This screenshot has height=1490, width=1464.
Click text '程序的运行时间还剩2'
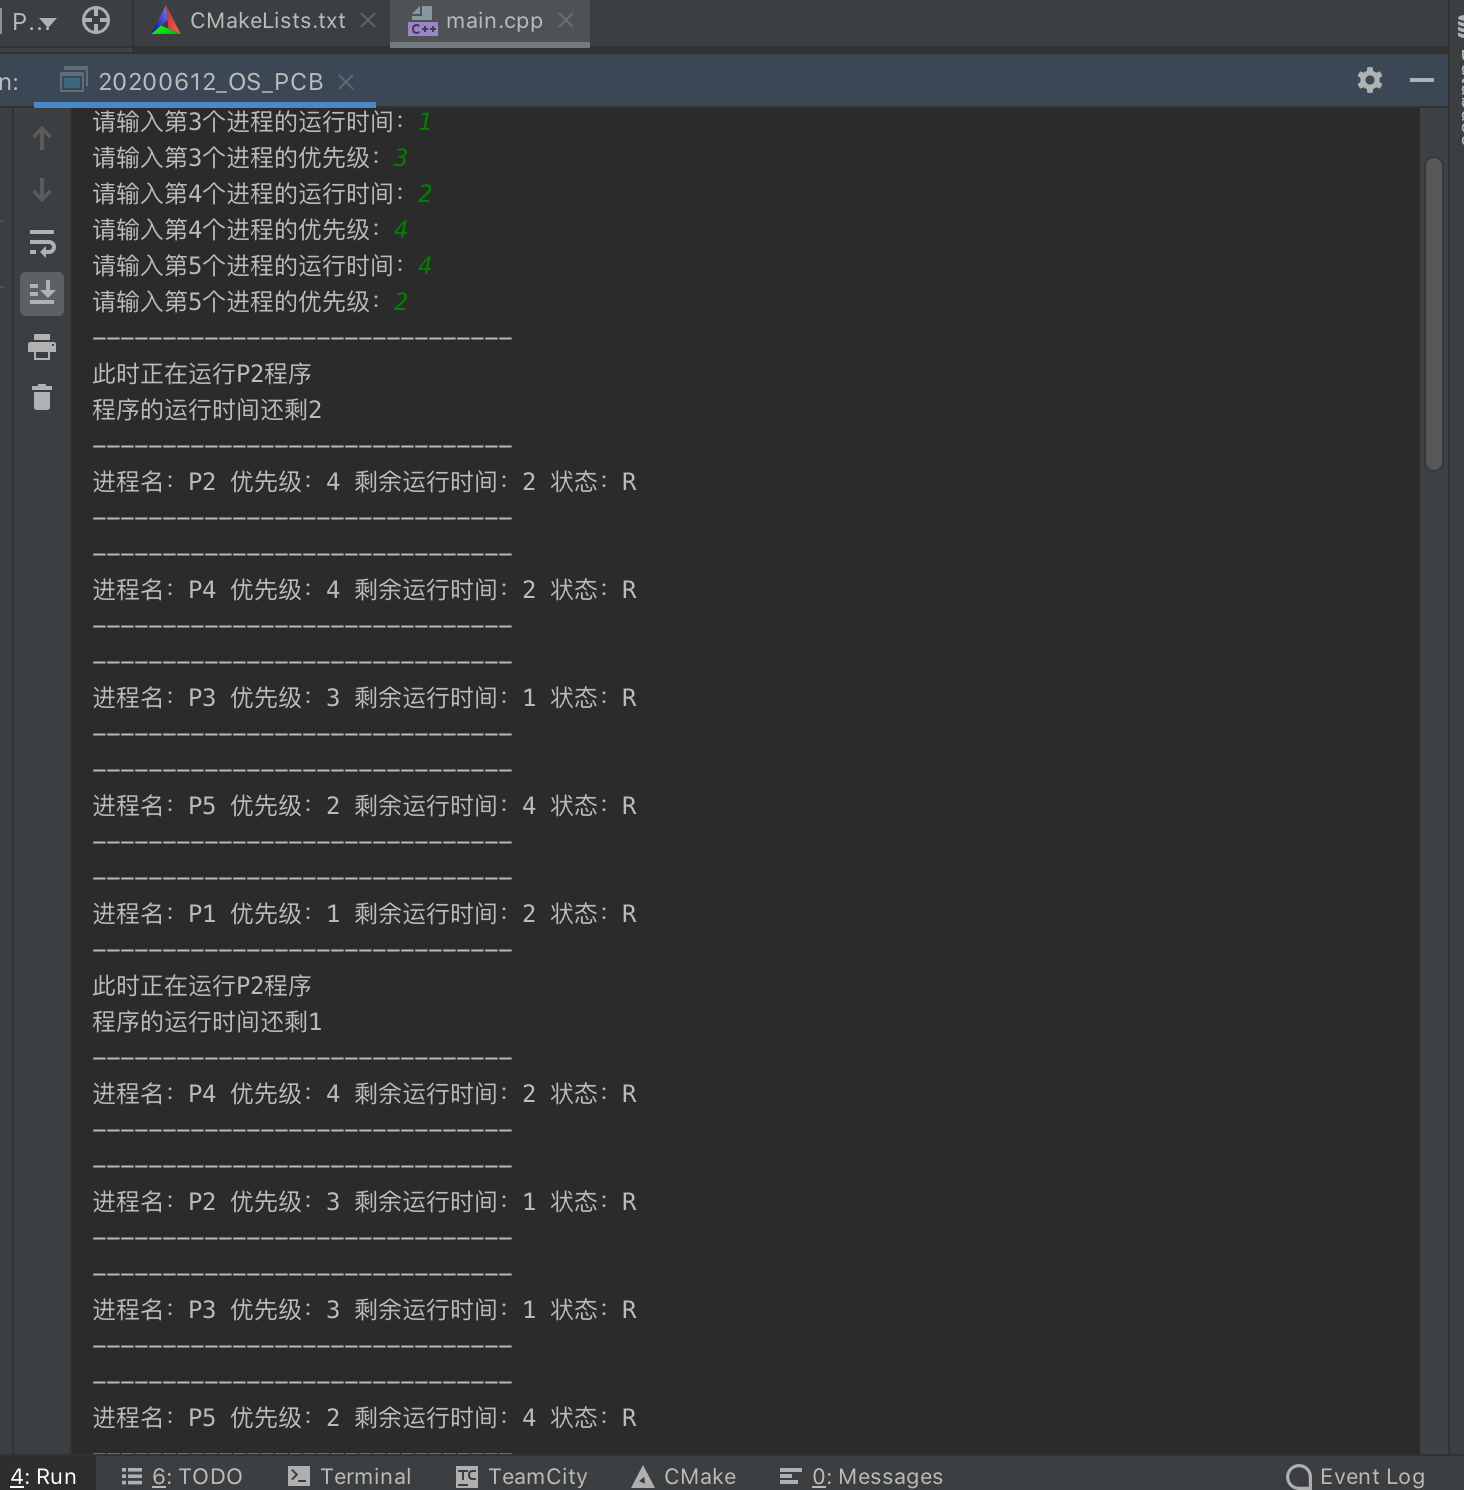(207, 410)
